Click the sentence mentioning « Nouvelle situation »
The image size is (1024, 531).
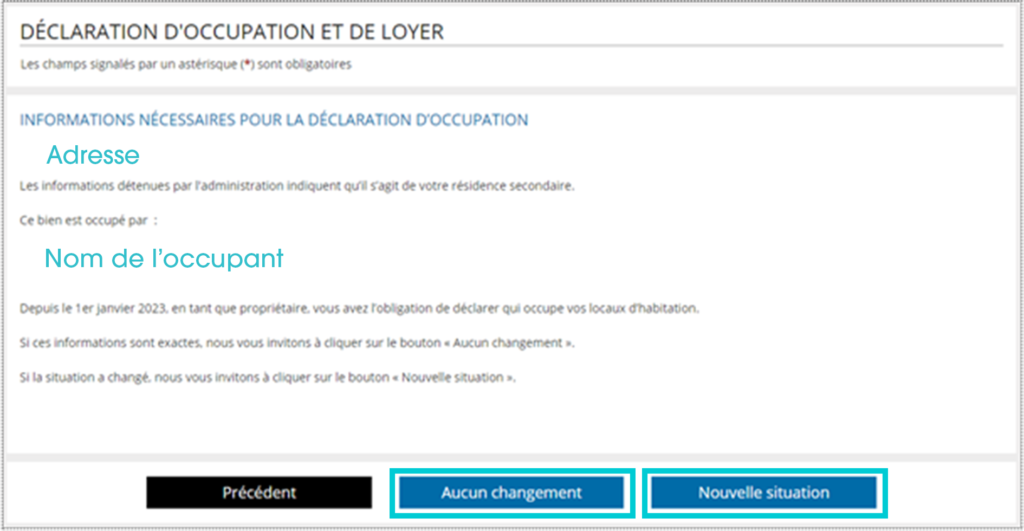tap(268, 378)
